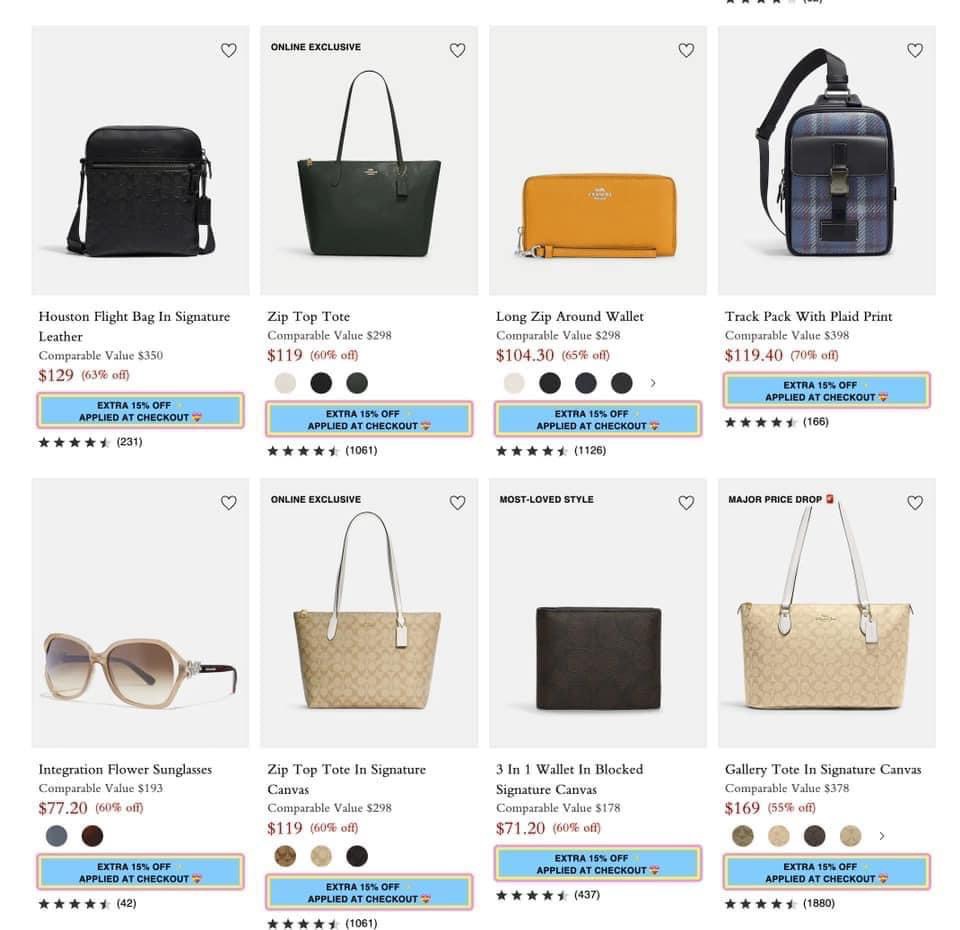This screenshot has width=960, height=930.
Task: Click heart icon on Gallery Tote
Action: click(x=915, y=503)
